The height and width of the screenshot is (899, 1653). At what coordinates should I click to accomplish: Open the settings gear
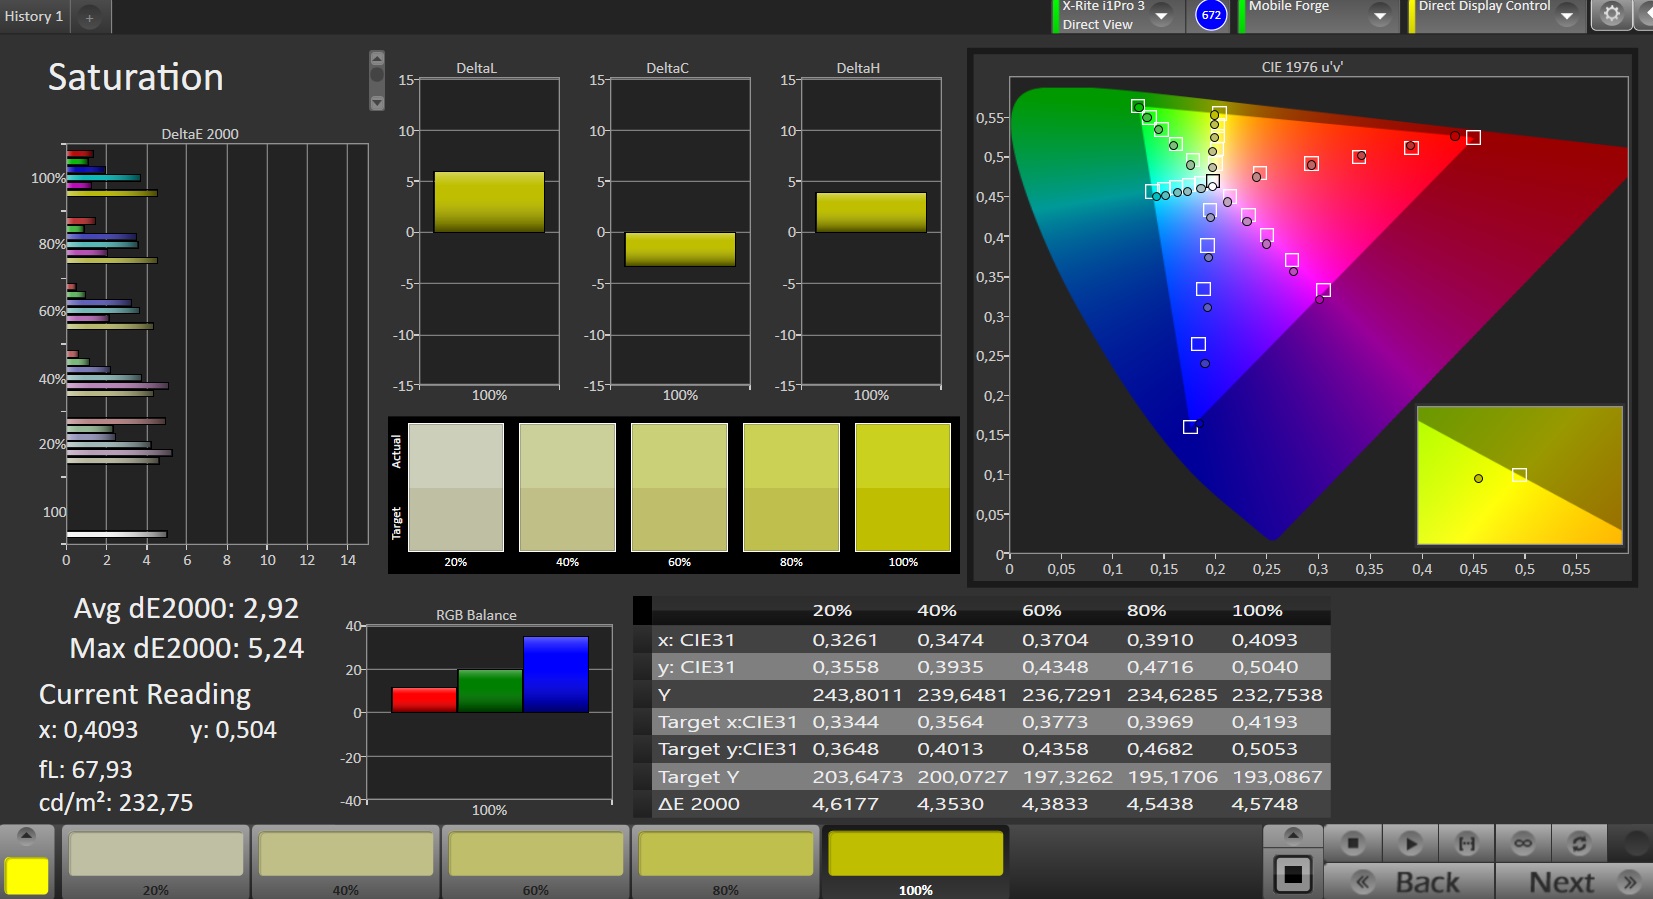(x=1611, y=15)
